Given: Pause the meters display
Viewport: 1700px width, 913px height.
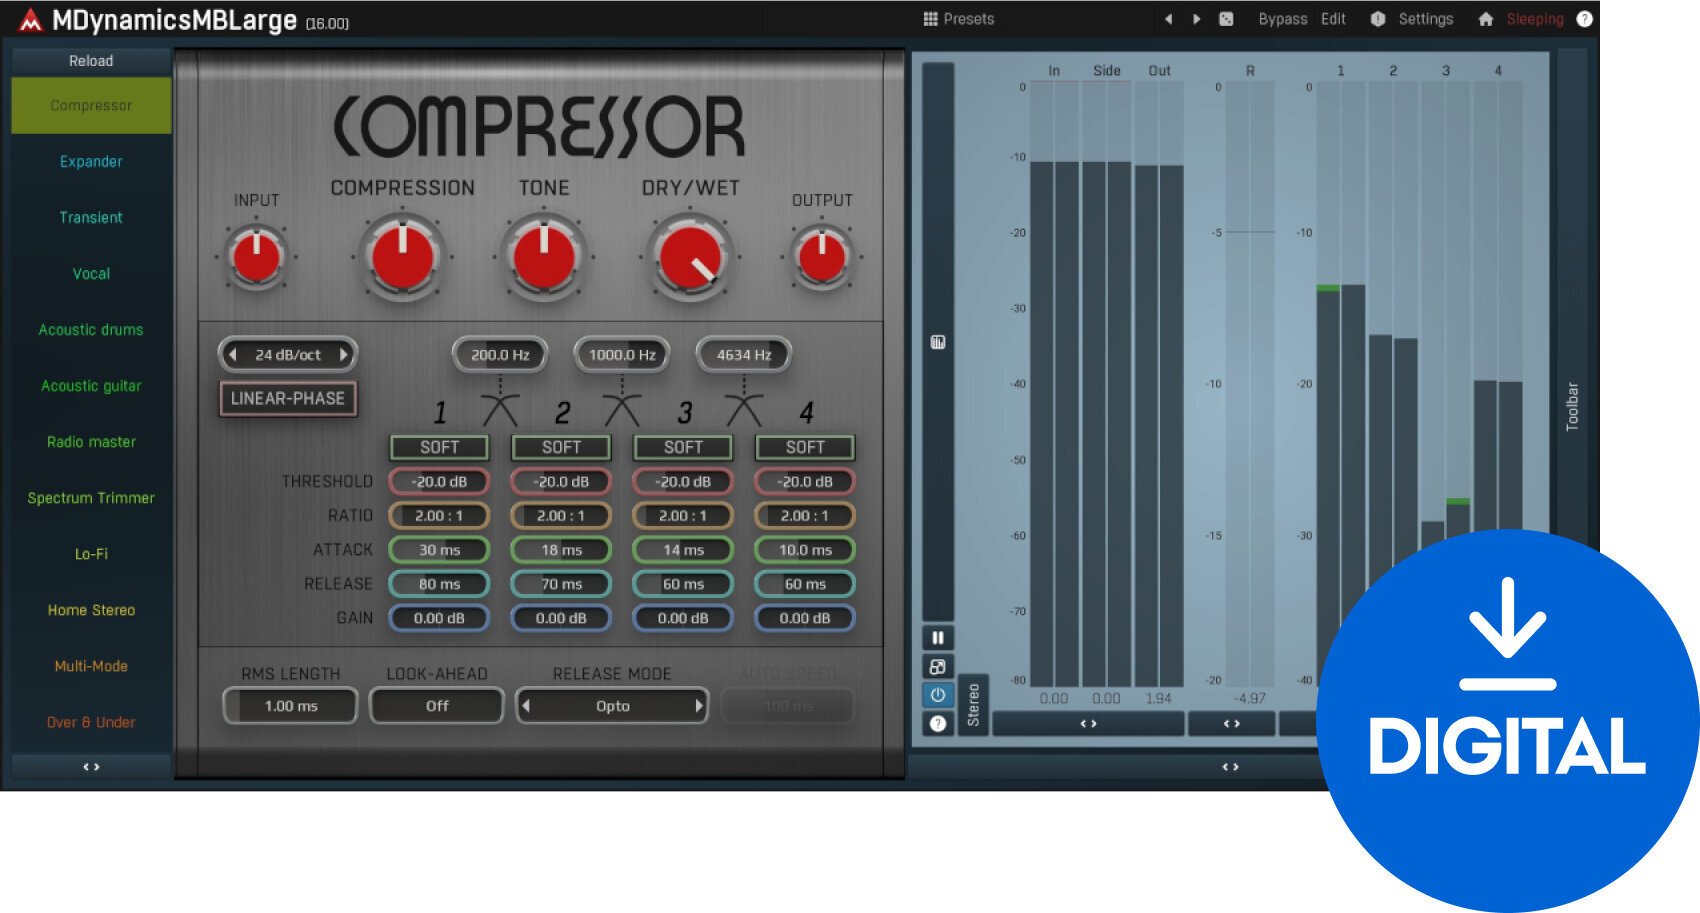Looking at the screenshot, I should tap(937, 637).
